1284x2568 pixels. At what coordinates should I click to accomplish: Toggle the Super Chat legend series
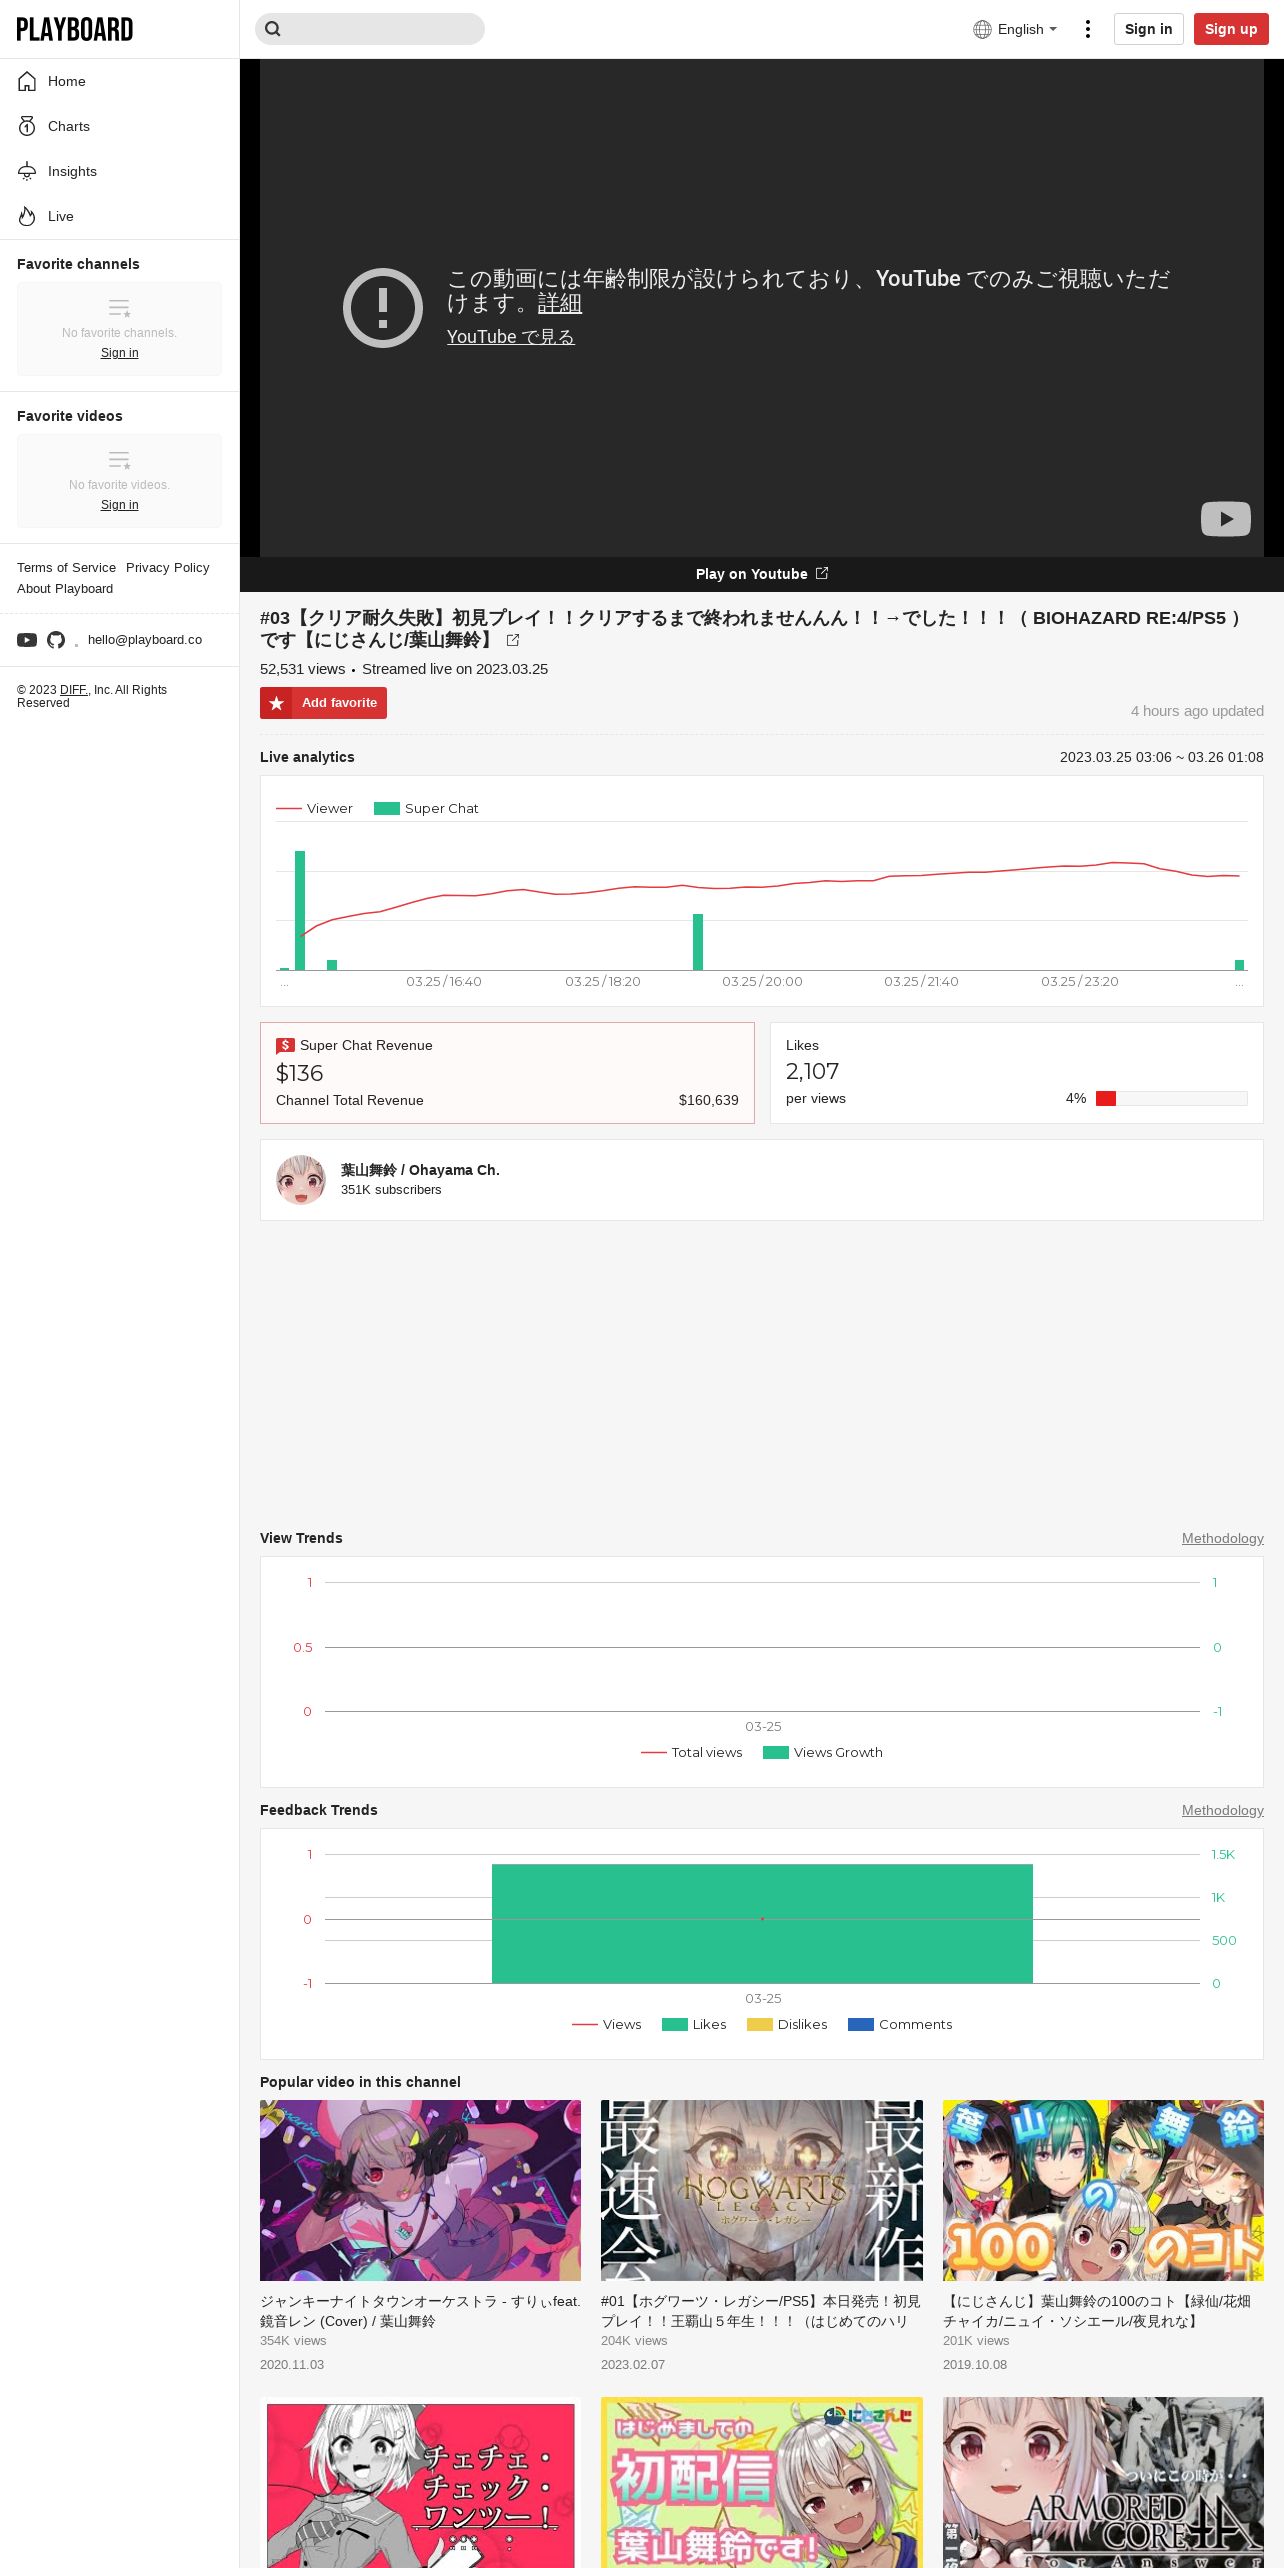pyautogui.click(x=426, y=808)
